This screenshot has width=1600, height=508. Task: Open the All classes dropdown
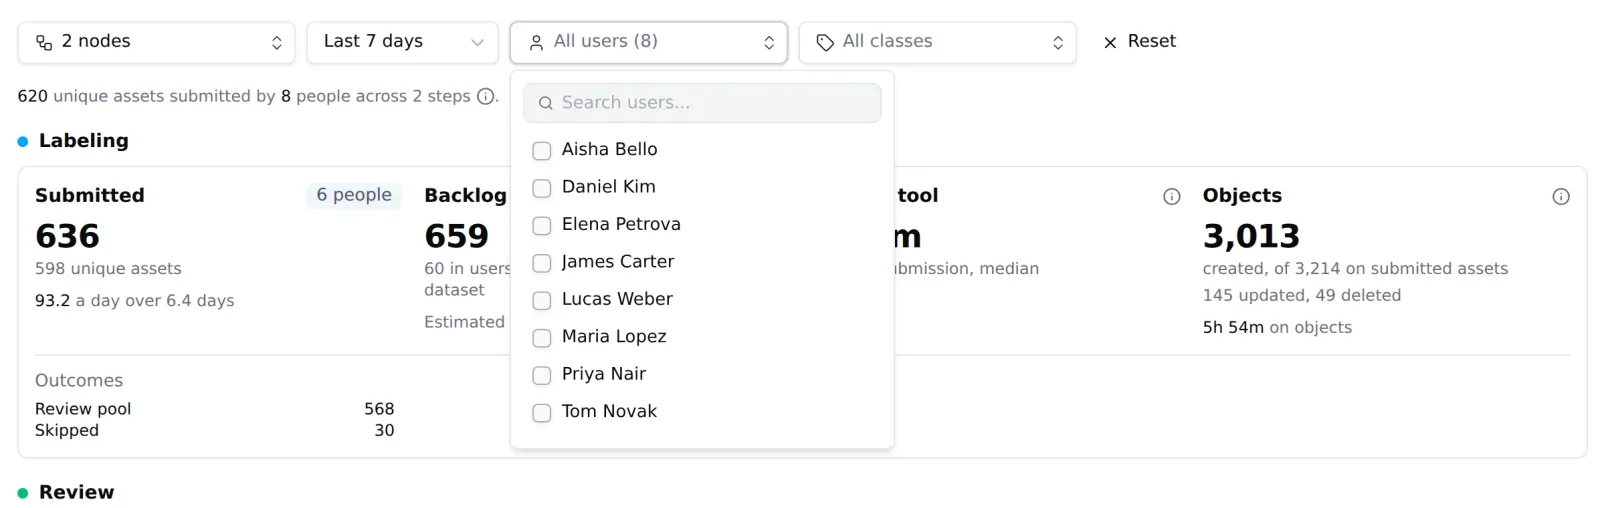(x=937, y=42)
